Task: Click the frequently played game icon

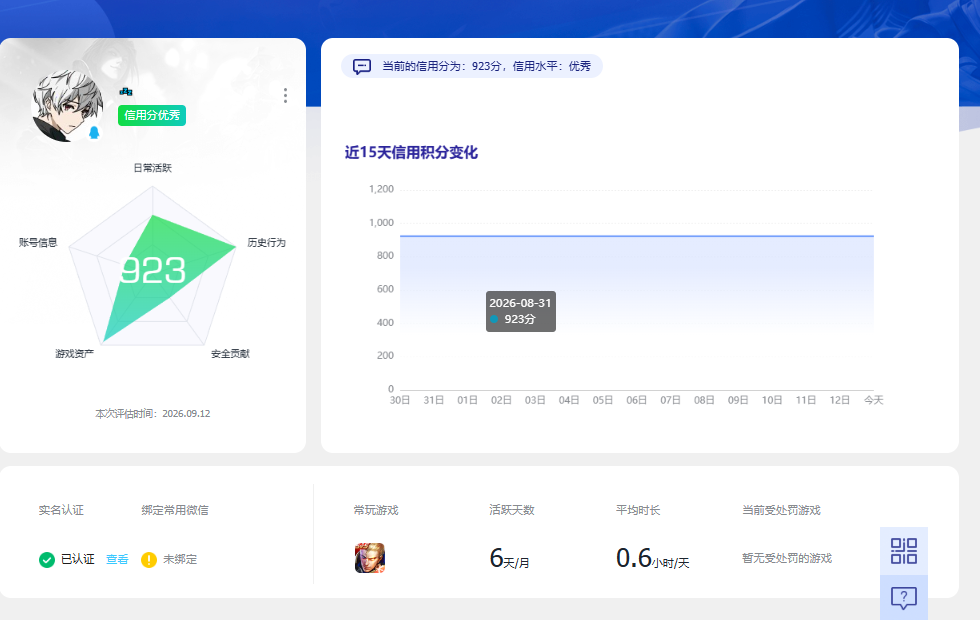Action: [370, 558]
